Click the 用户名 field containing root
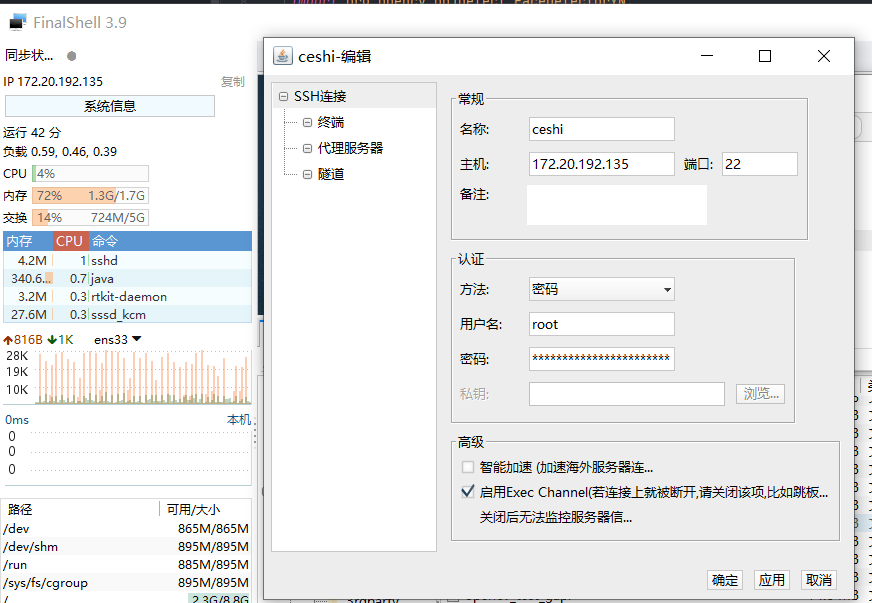 (602, 324)
